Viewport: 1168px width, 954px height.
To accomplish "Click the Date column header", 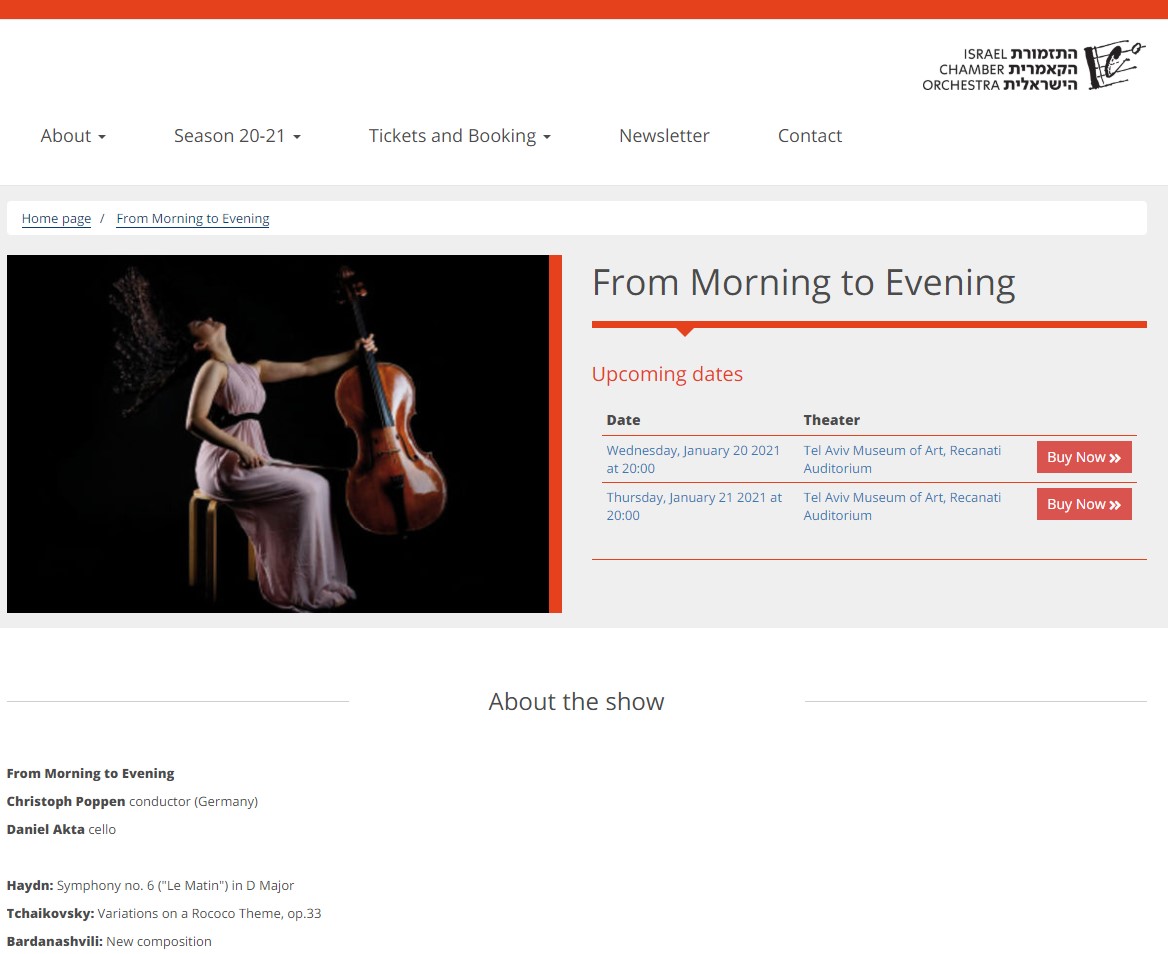I will (623, 420).
